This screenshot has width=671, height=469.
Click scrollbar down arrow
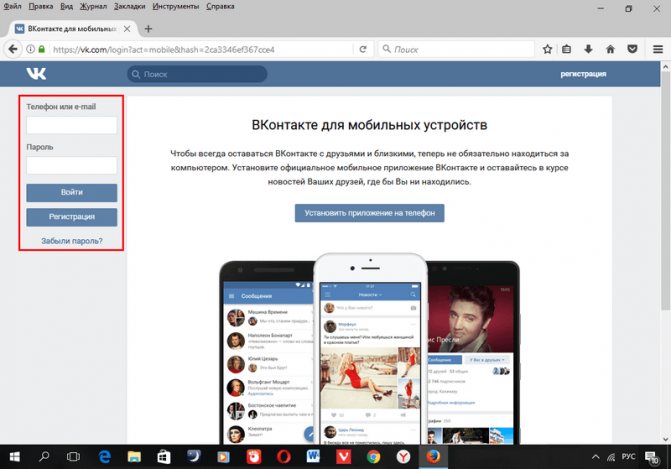coord(665,439)
